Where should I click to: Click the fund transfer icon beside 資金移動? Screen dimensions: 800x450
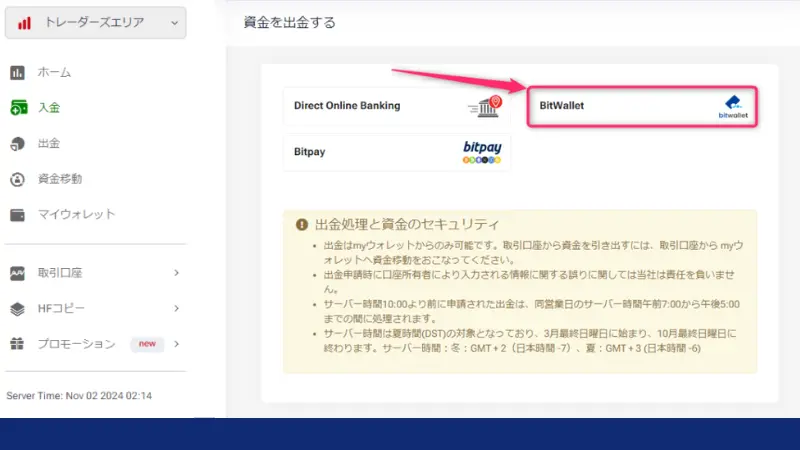click(17, 179)
